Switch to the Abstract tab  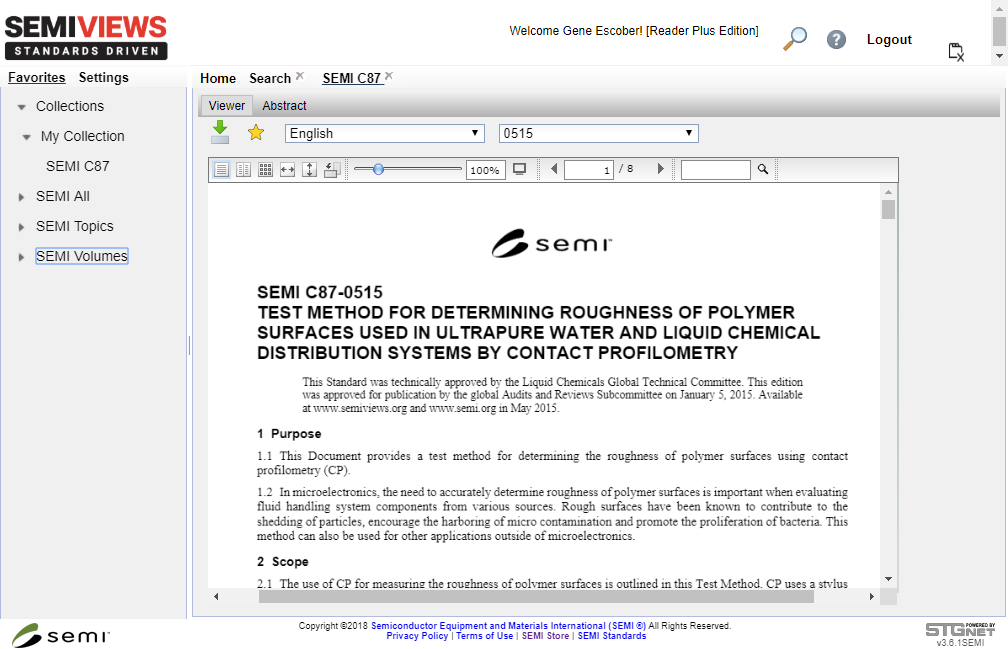(x=284, y=105)
